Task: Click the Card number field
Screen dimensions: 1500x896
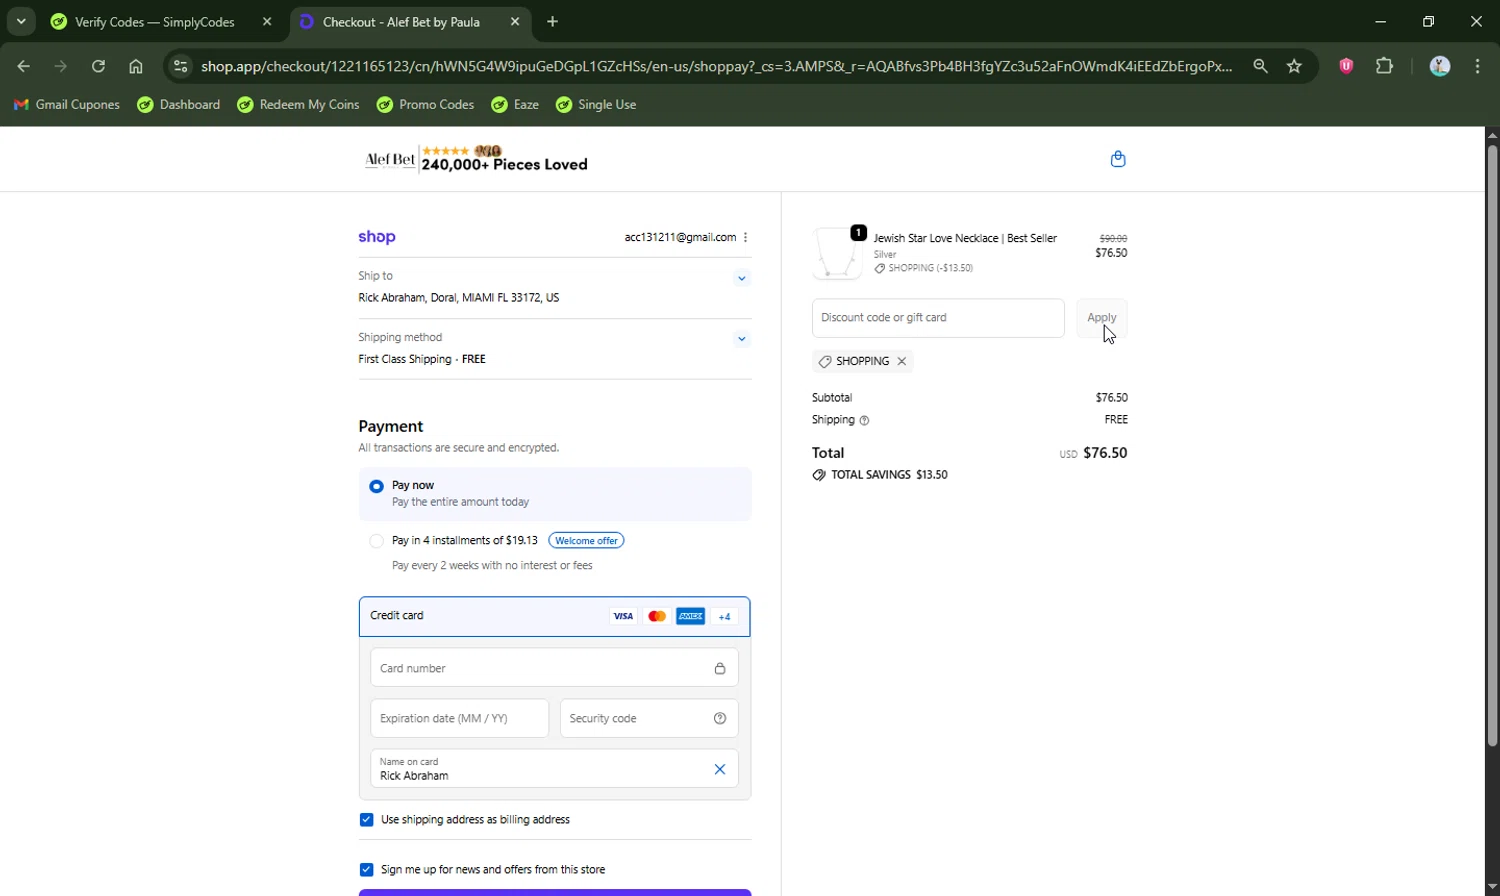Action: pyautogui.click(x=554, y=668)
